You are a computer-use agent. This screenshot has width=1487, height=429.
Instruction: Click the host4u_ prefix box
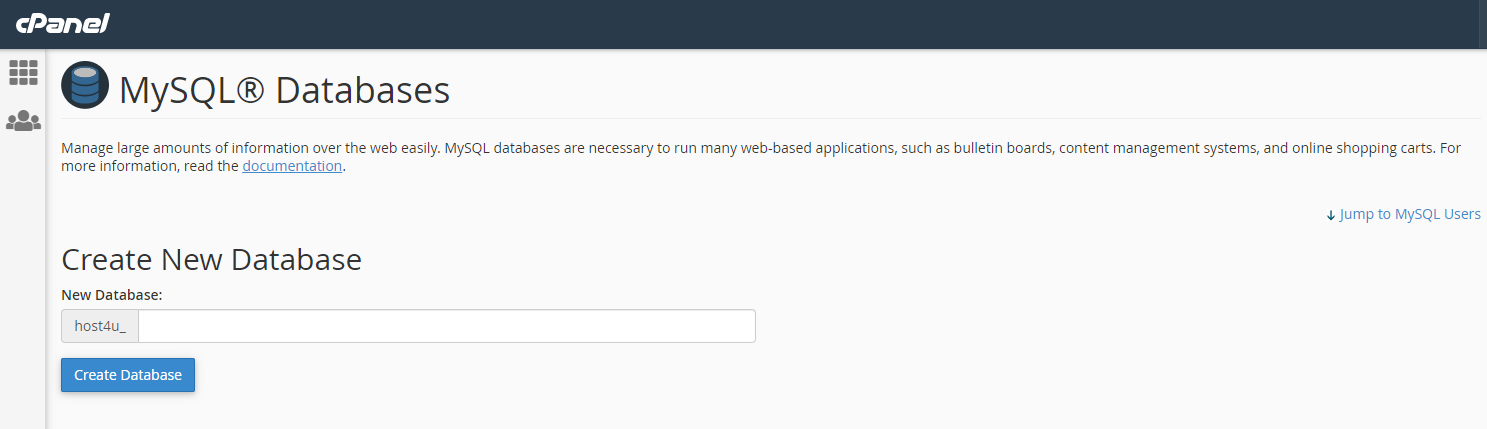tap(100, 326)
